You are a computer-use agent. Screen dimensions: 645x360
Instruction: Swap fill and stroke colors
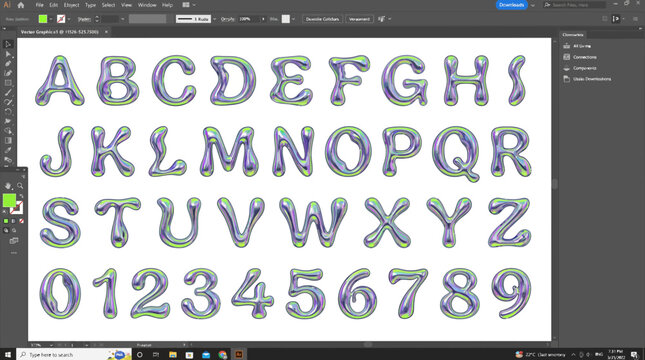pos(21,196)
